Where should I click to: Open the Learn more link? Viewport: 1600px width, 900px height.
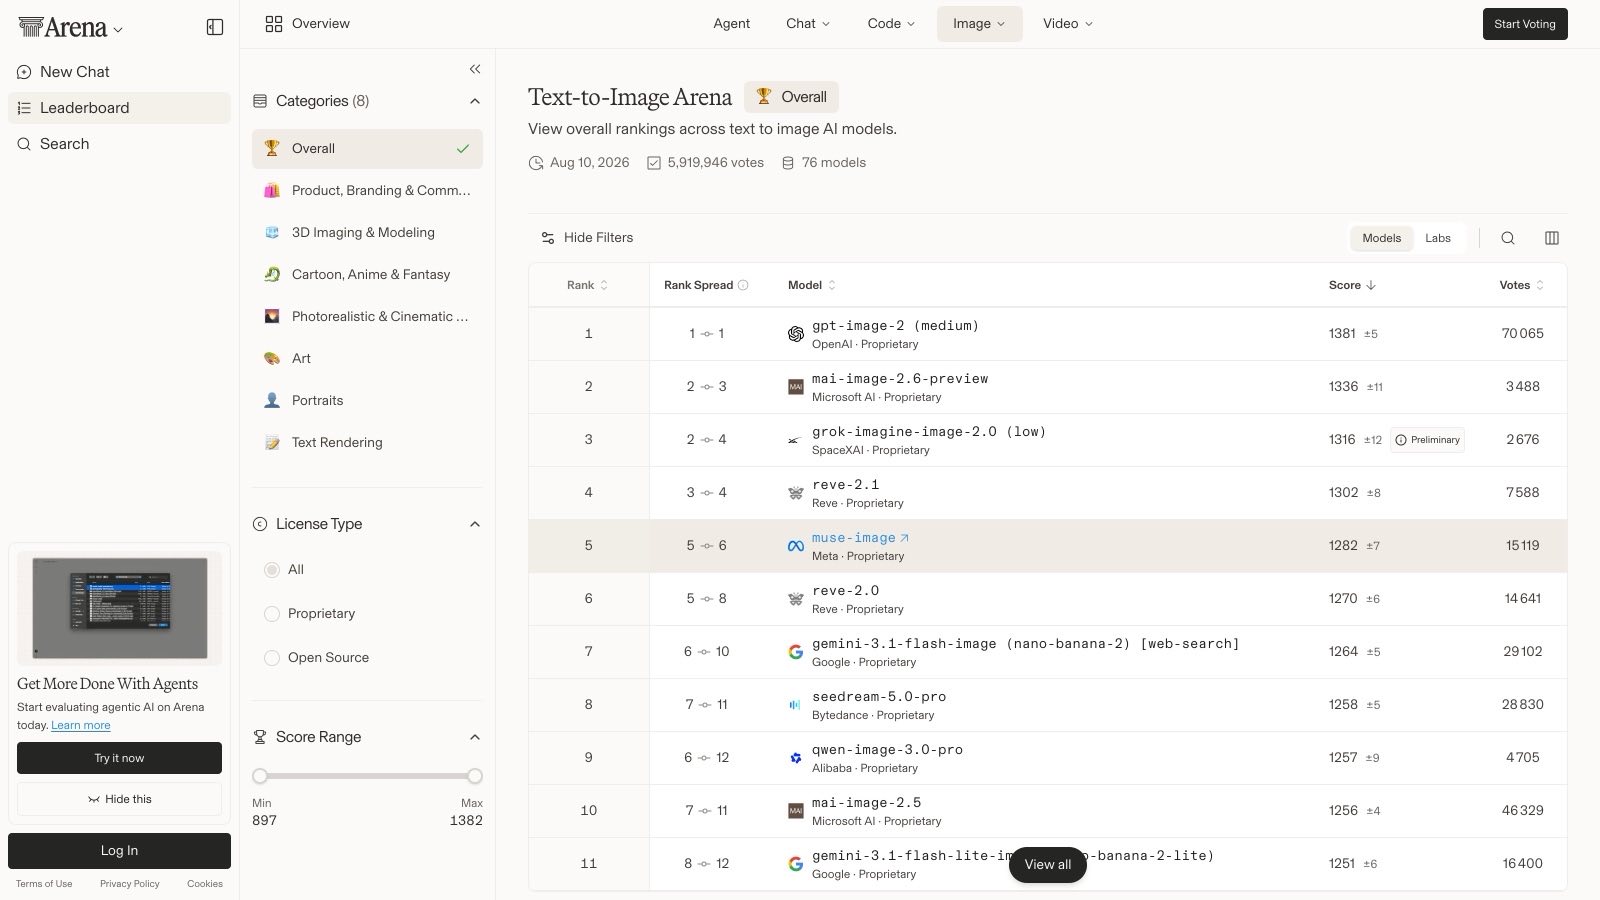tap(81, 725)
